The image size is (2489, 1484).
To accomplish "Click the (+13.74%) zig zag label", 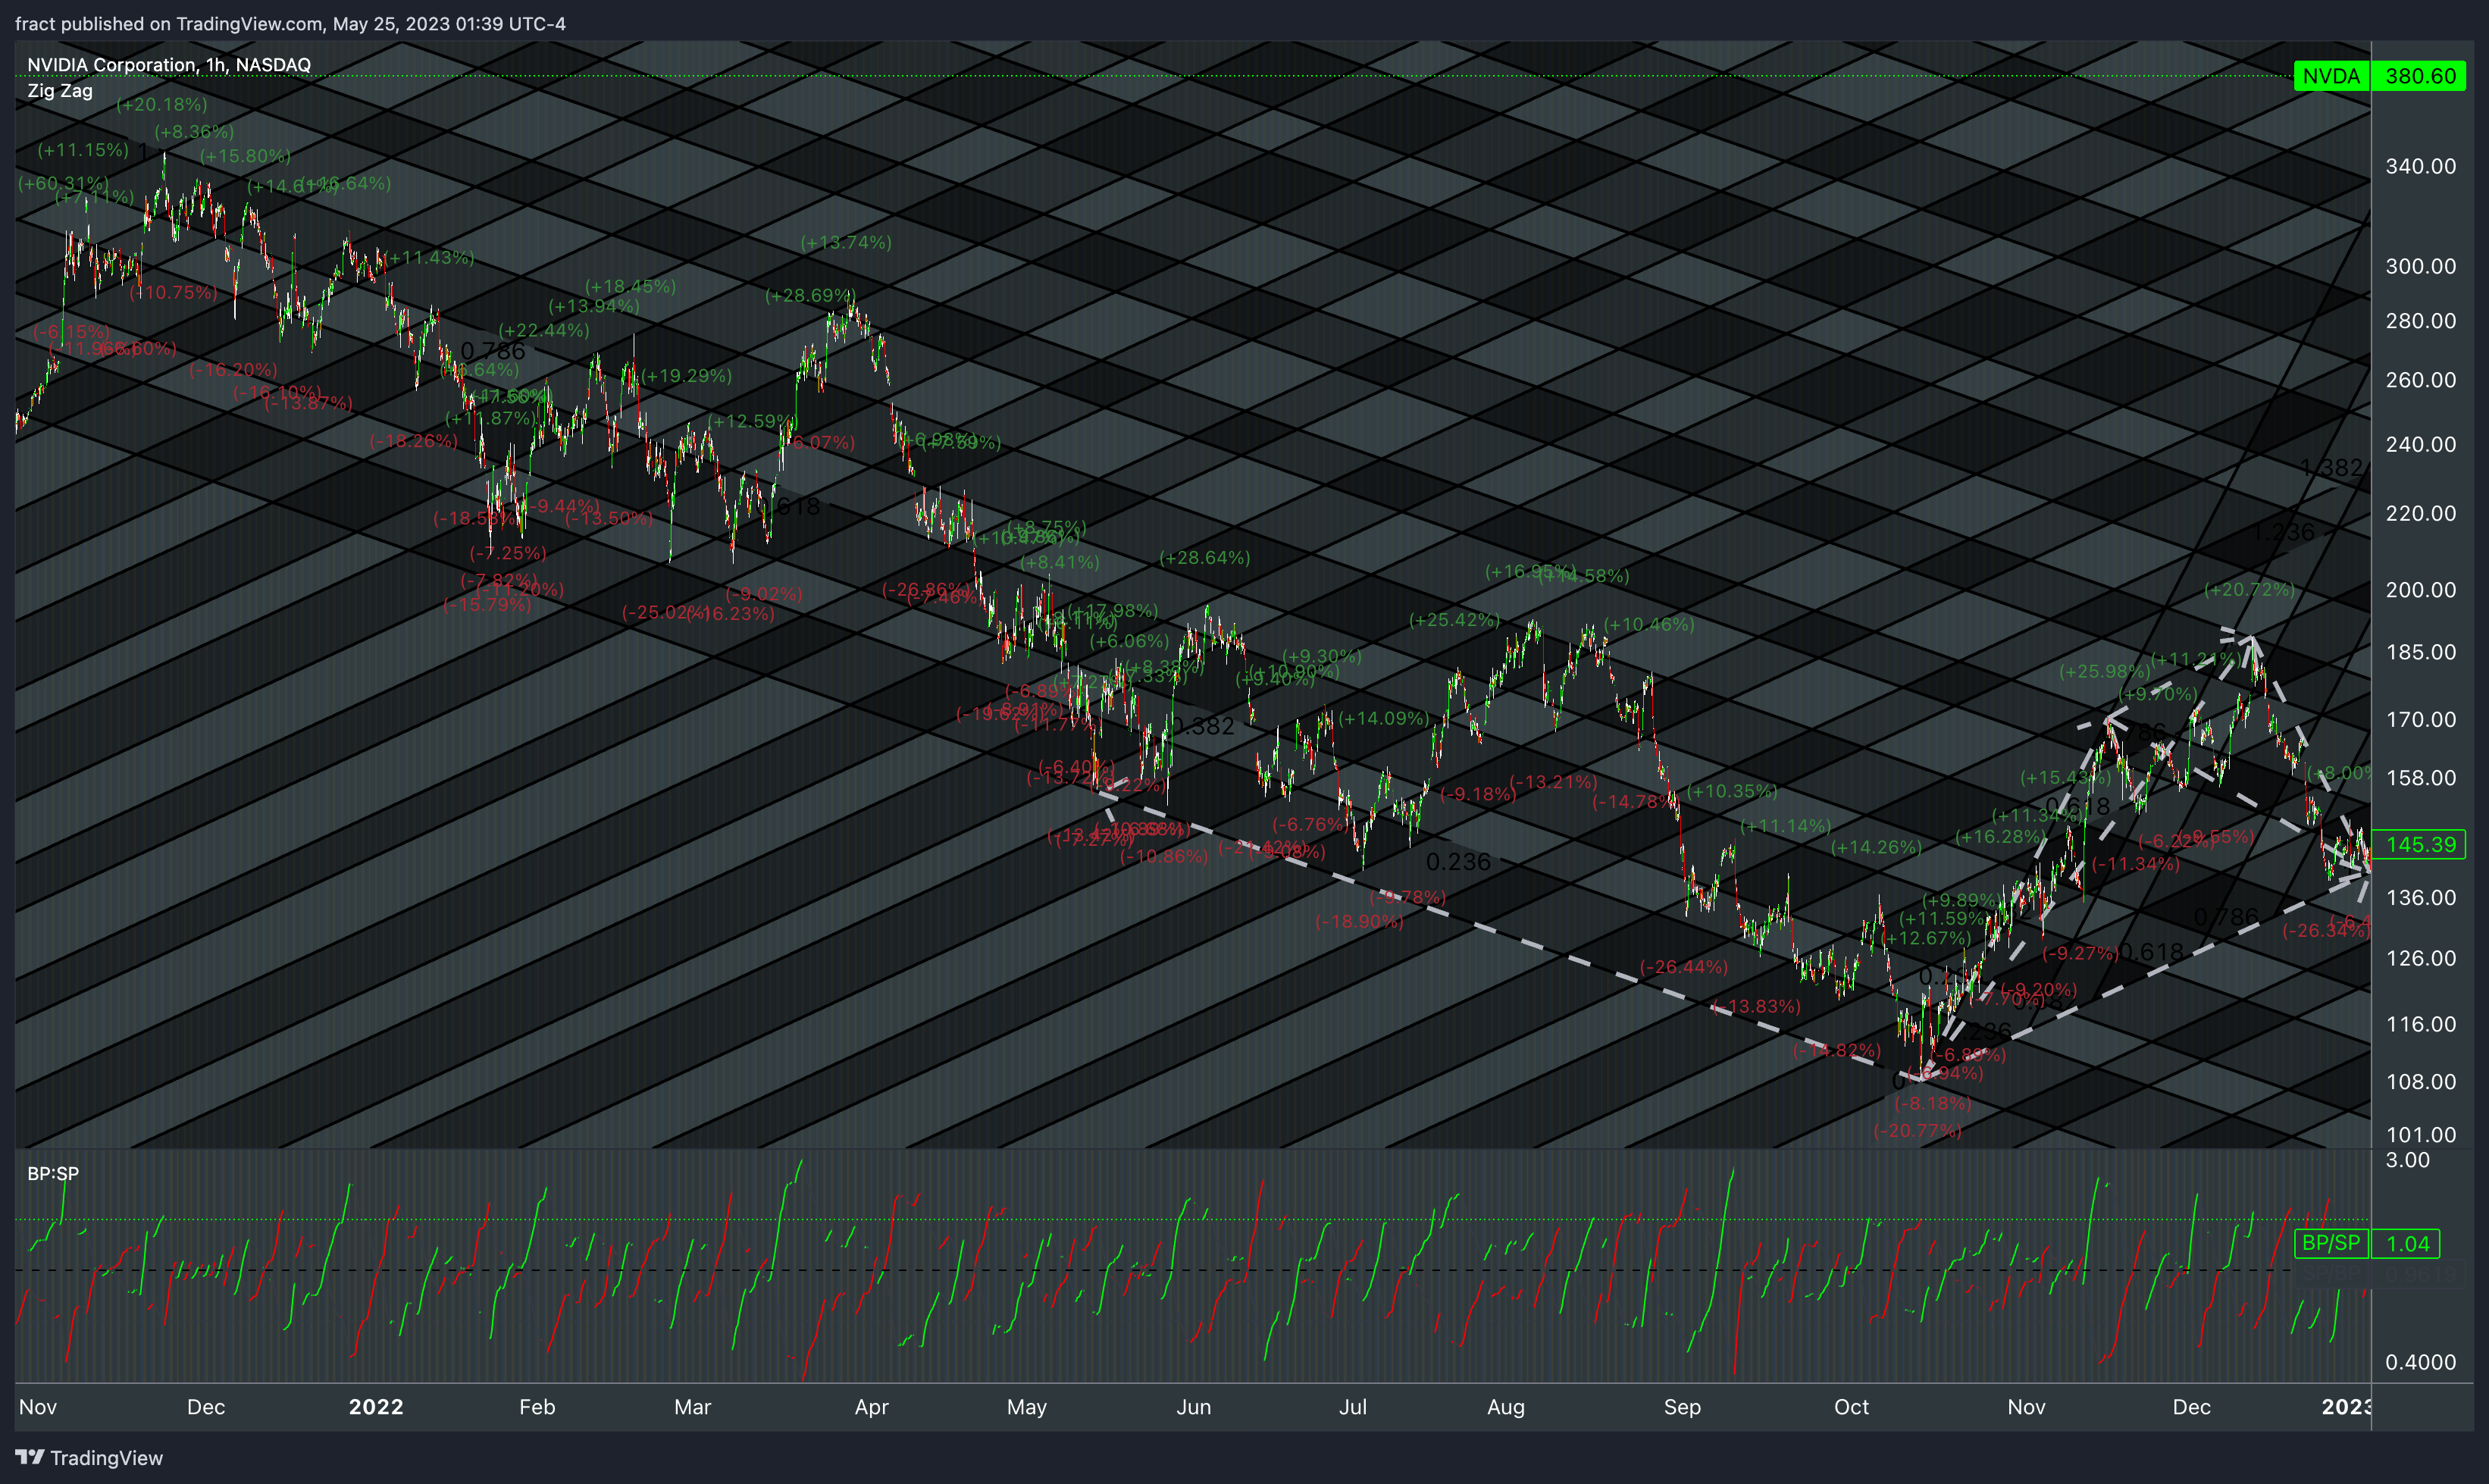I will coord(846,242).
